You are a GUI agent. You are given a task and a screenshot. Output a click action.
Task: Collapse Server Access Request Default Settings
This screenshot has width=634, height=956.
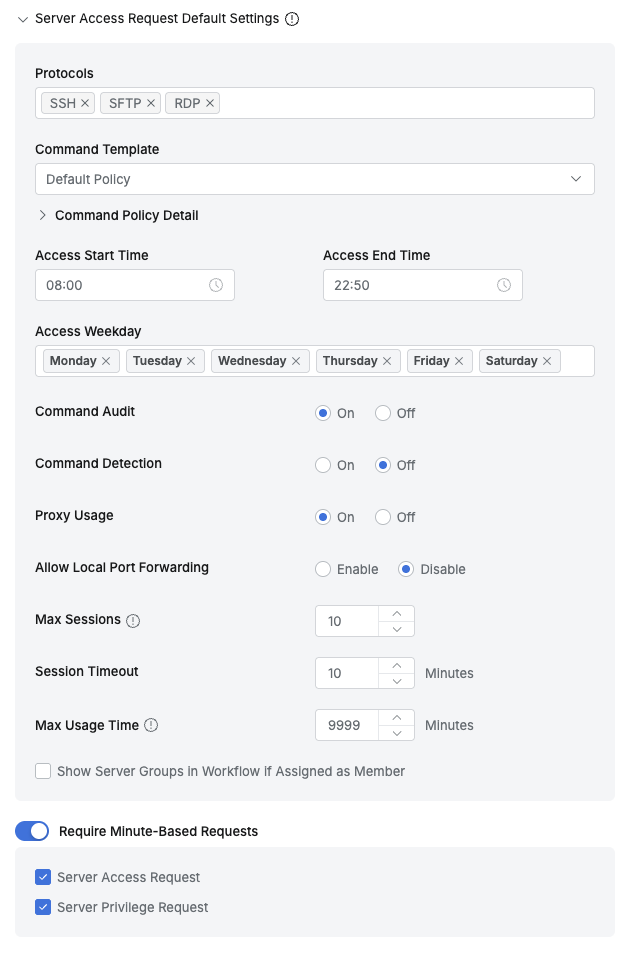(x=23, y=19)
